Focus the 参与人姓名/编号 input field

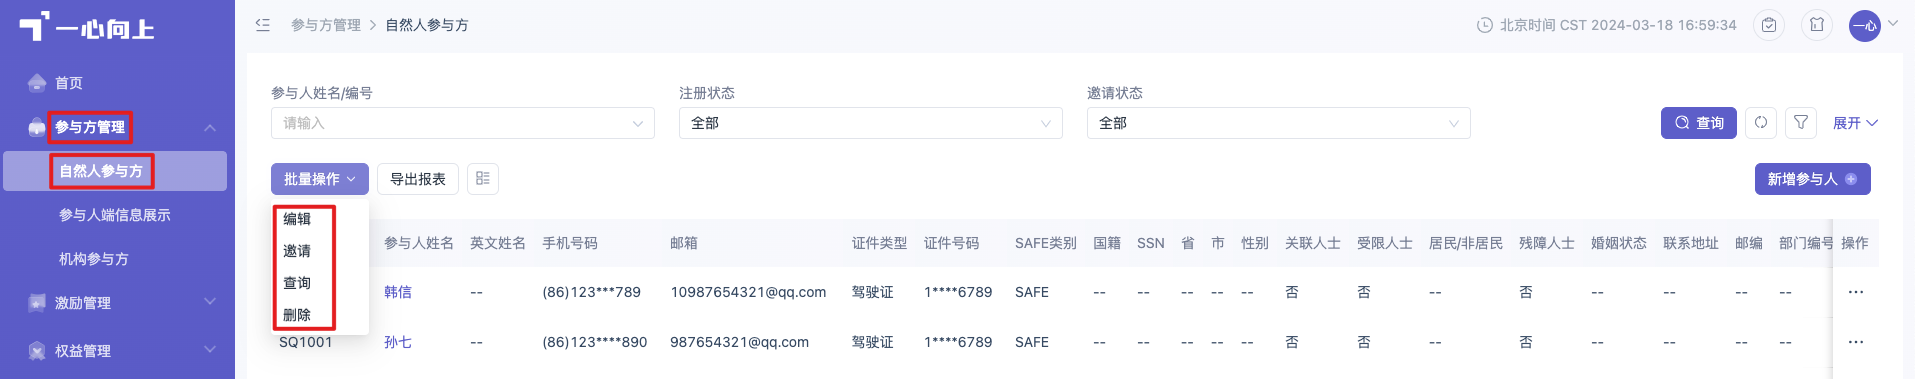coord(462,123)
